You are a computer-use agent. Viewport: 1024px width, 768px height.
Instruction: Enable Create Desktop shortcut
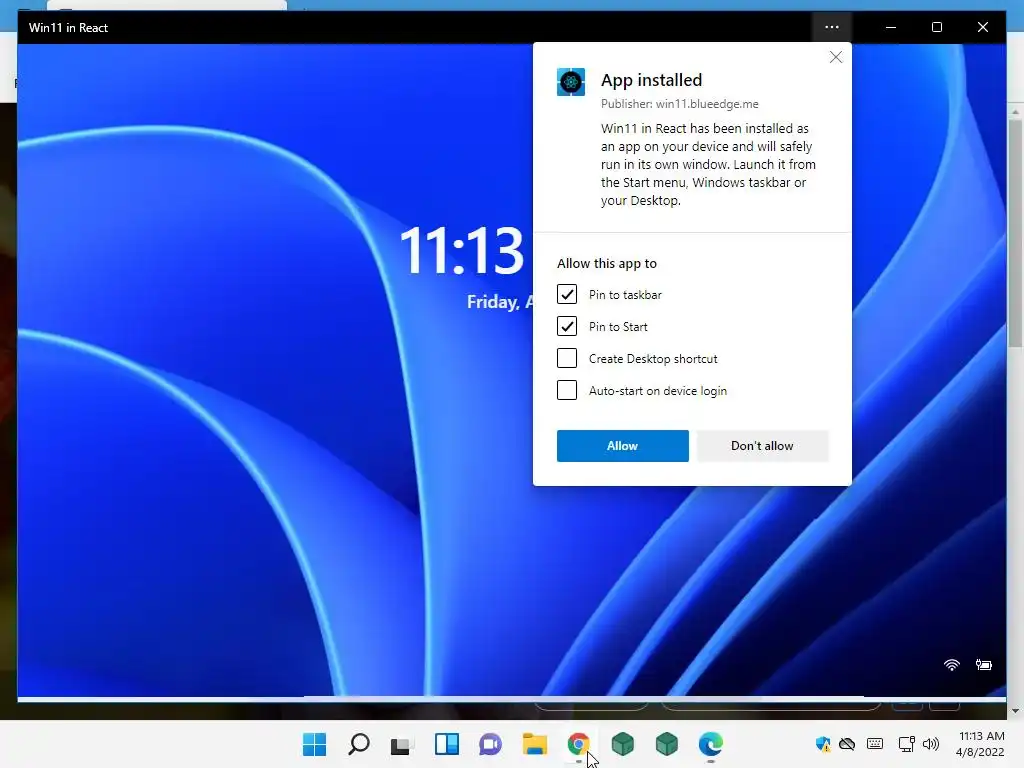coord(567,358)
